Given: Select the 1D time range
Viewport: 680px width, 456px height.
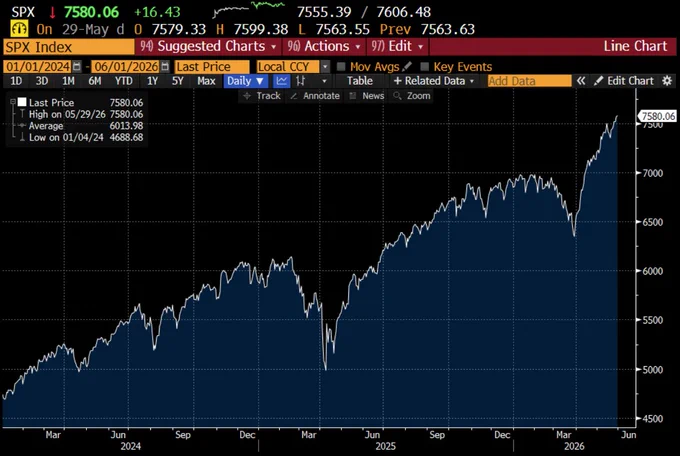Looking at the screenshot, I should [x=16, y=81].
